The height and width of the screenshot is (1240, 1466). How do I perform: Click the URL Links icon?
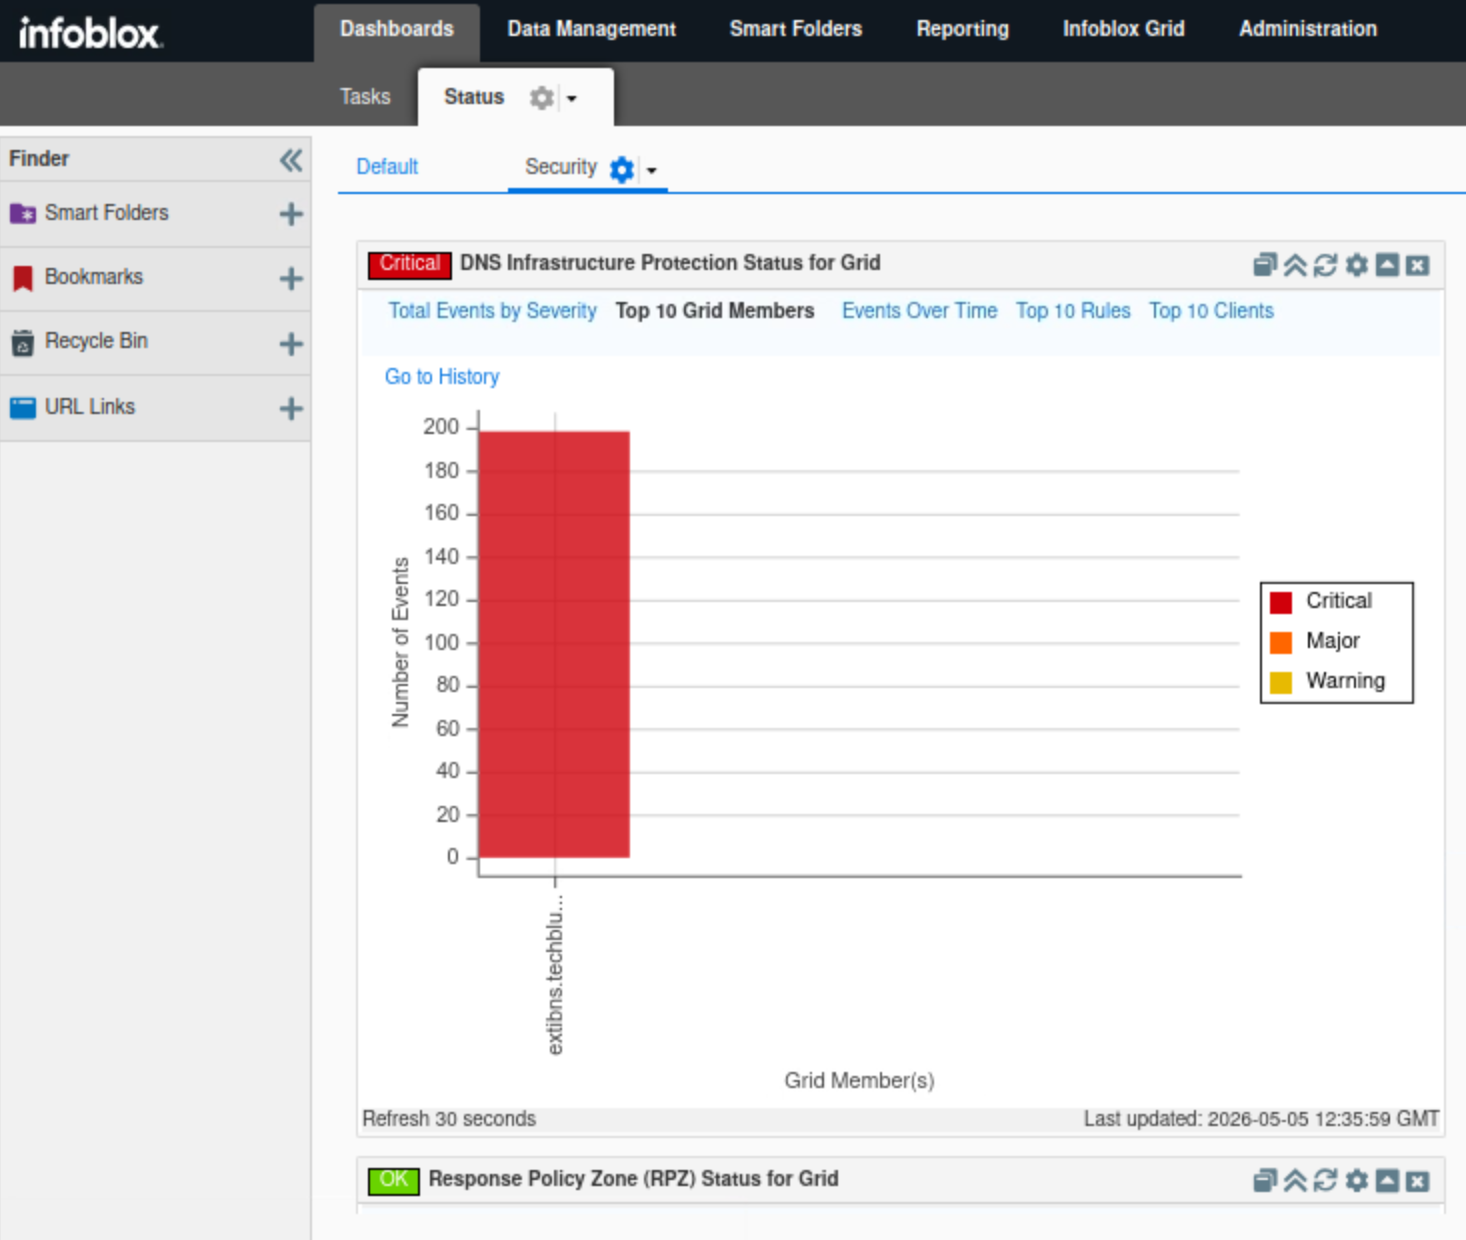(x=23, y=408)
